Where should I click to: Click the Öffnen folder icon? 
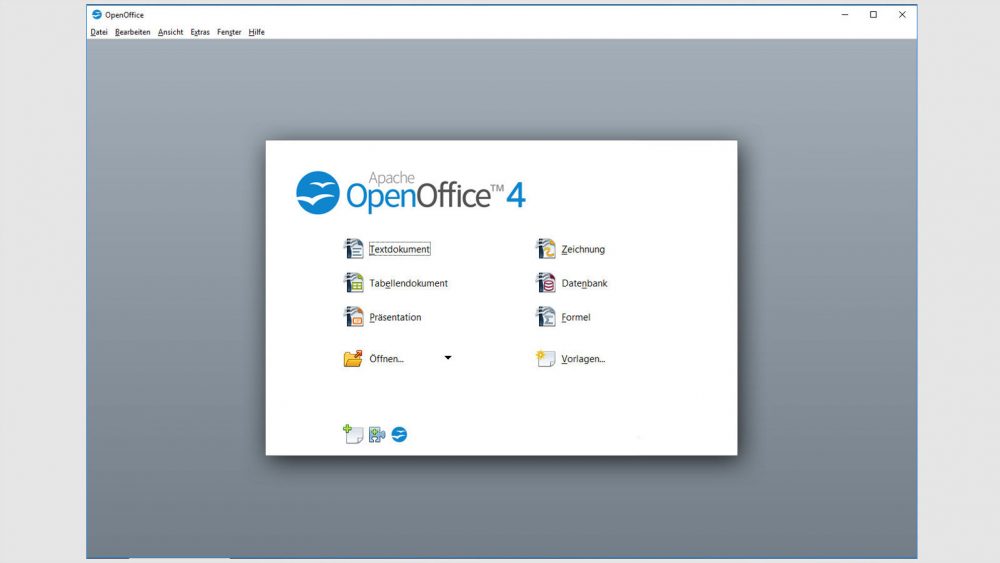353,358
